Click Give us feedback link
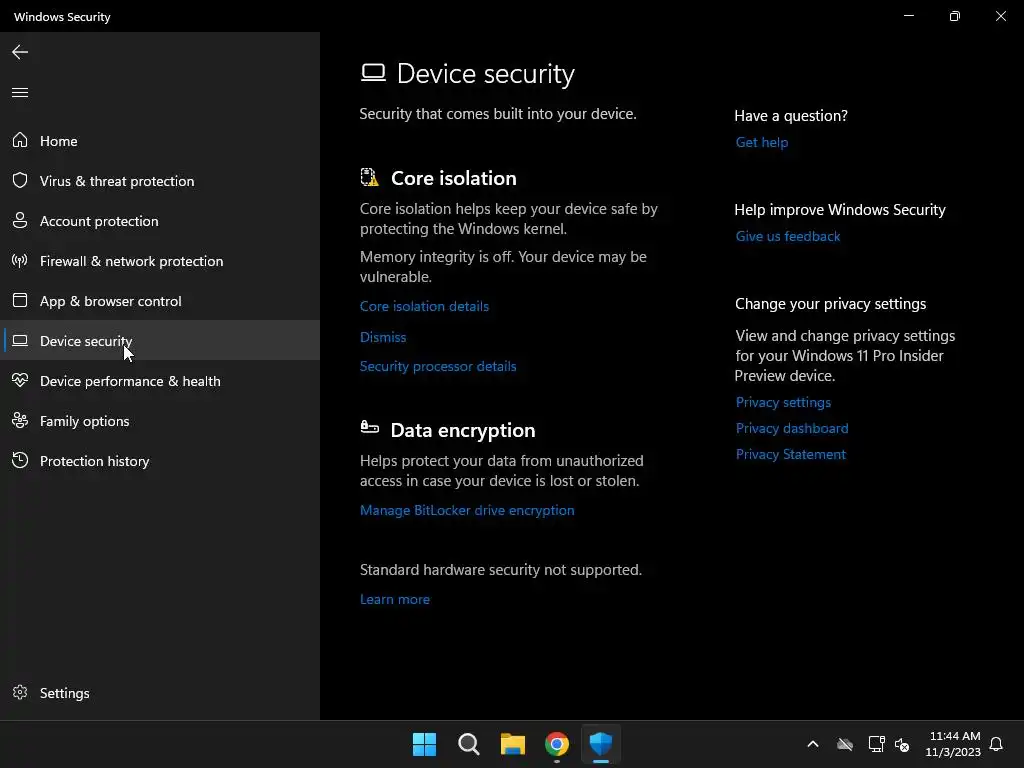This screenshot has height=768, width=1024. 788,236
